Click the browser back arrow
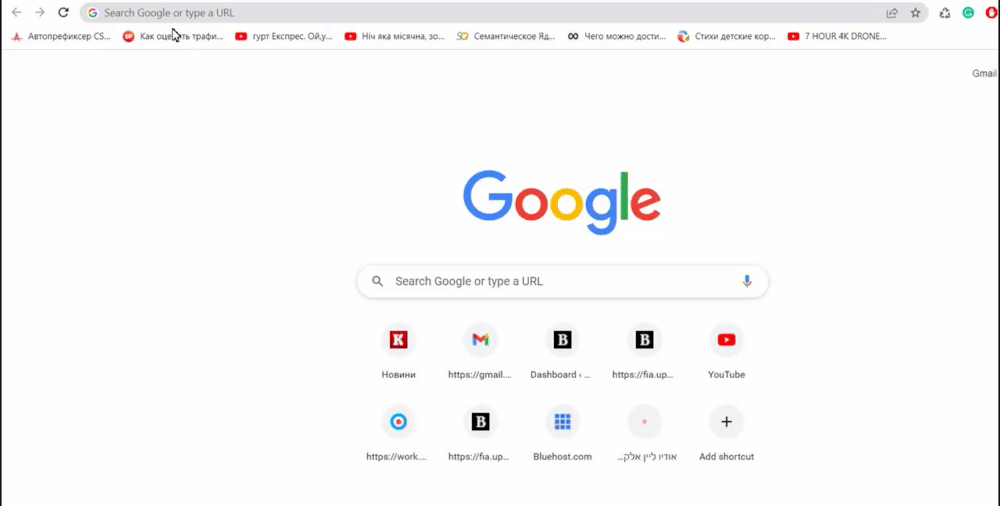 (17, 13)
